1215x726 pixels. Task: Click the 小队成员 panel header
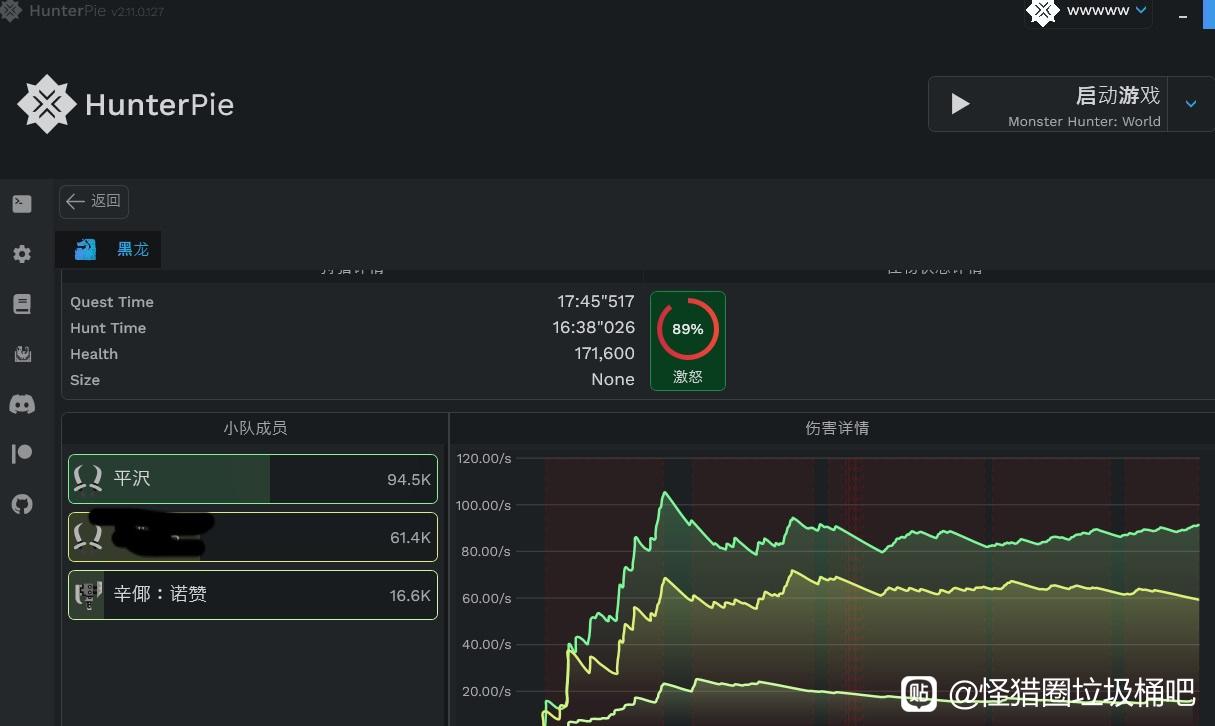coord(255,428)
